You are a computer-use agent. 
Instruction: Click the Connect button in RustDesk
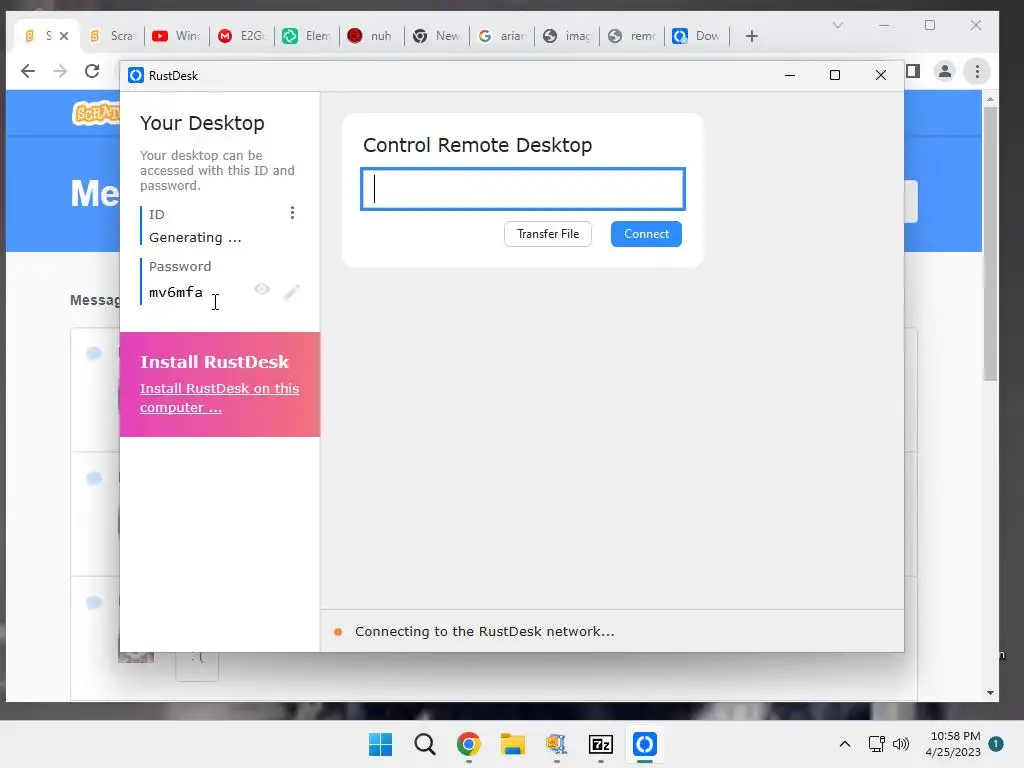(646, 234)
